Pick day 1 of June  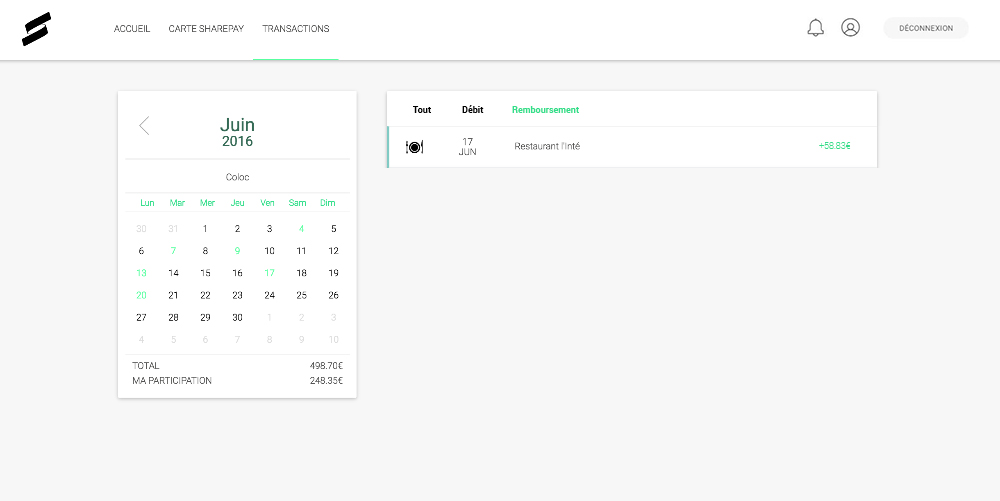click(x=205, y=229)
